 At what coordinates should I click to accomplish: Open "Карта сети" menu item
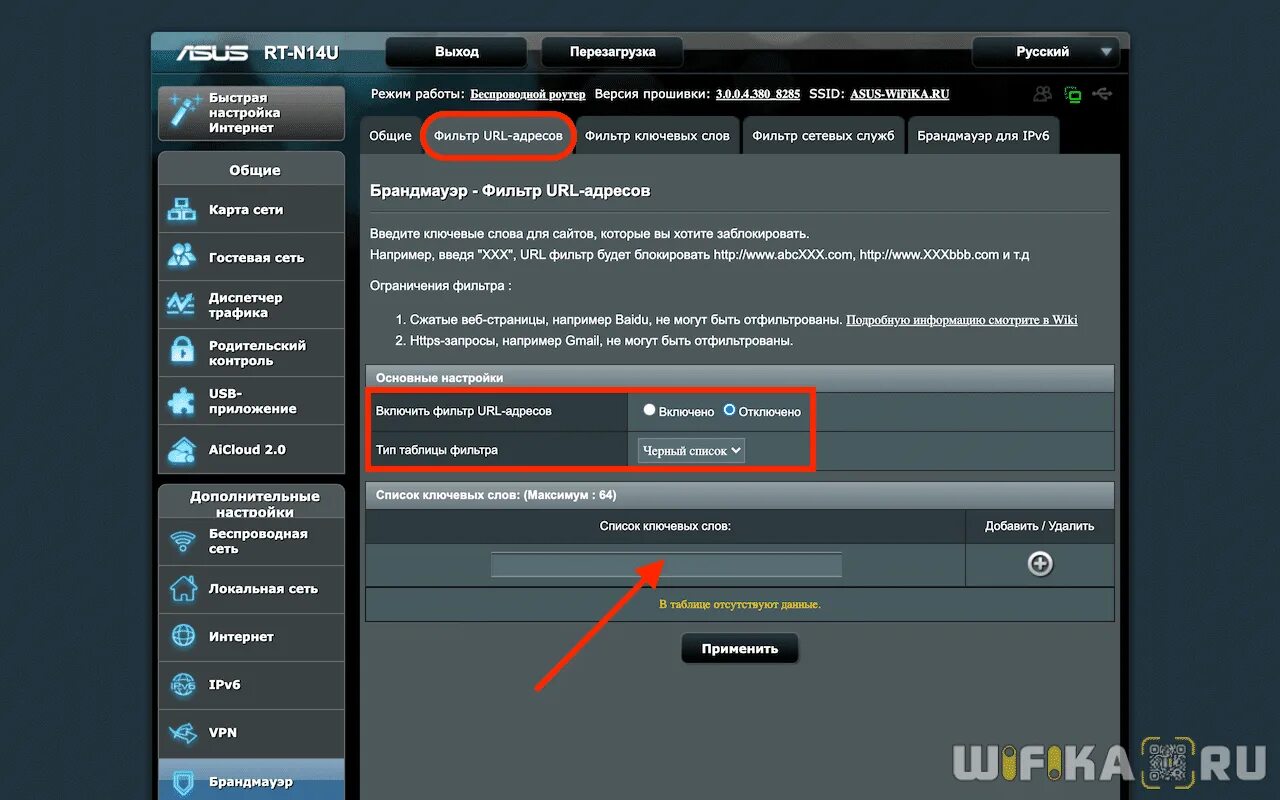251,210
